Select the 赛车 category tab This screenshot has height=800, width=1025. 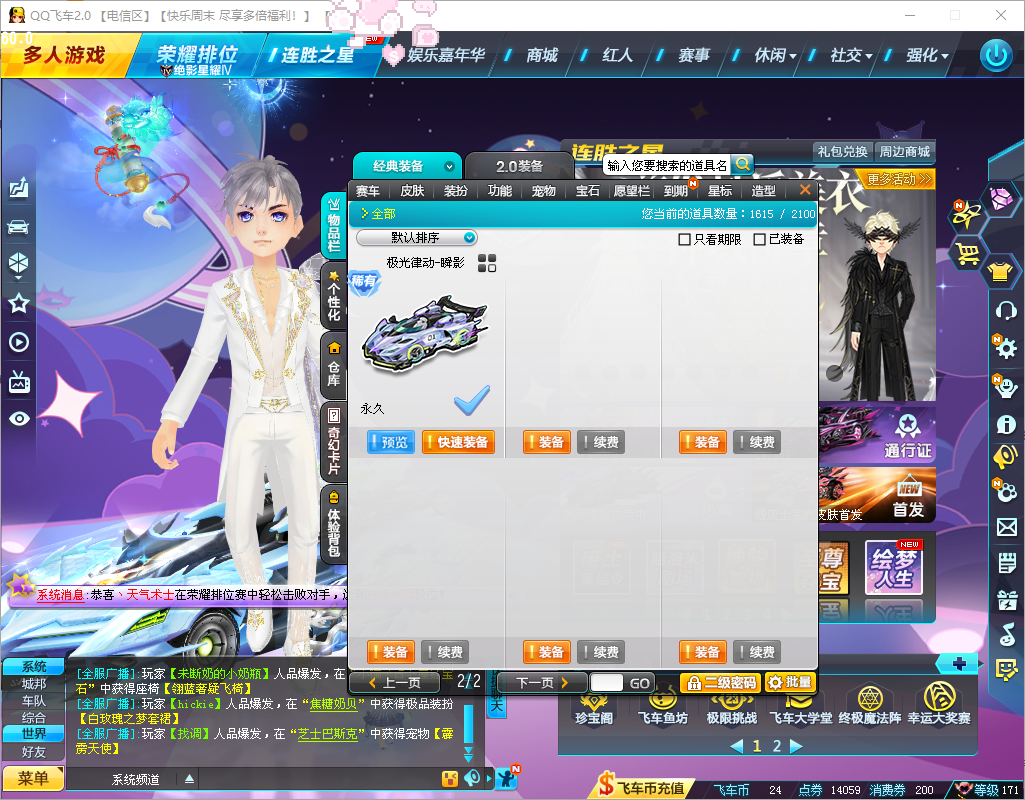pos(367,191)
